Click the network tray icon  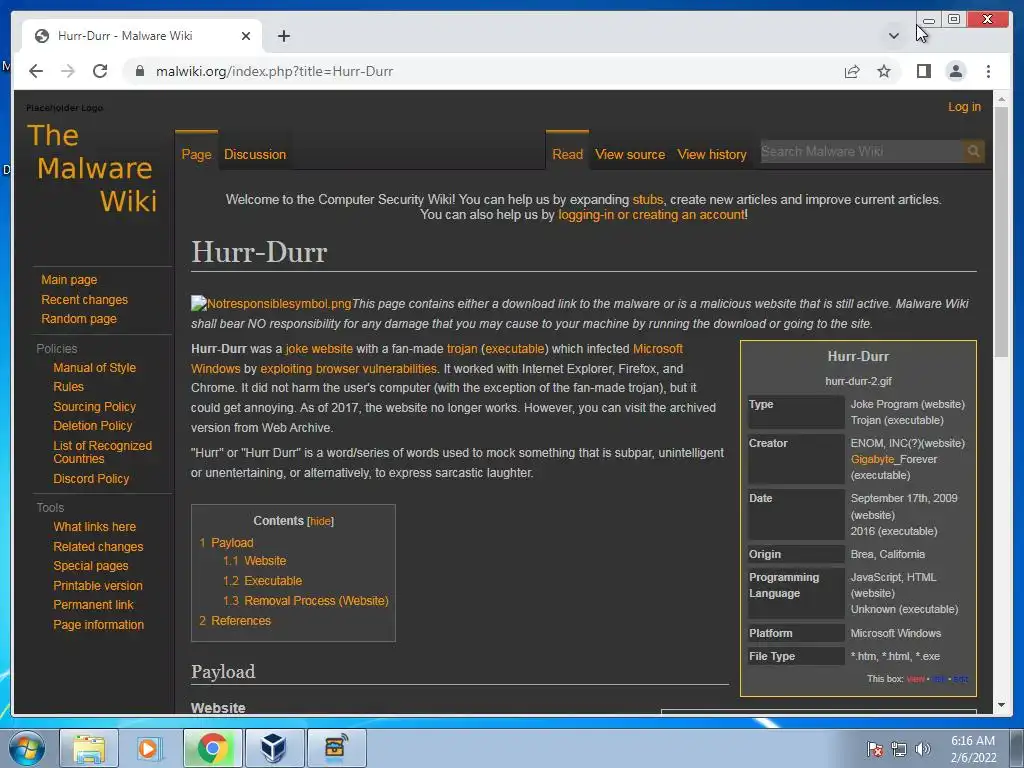(x=899, y=749)
